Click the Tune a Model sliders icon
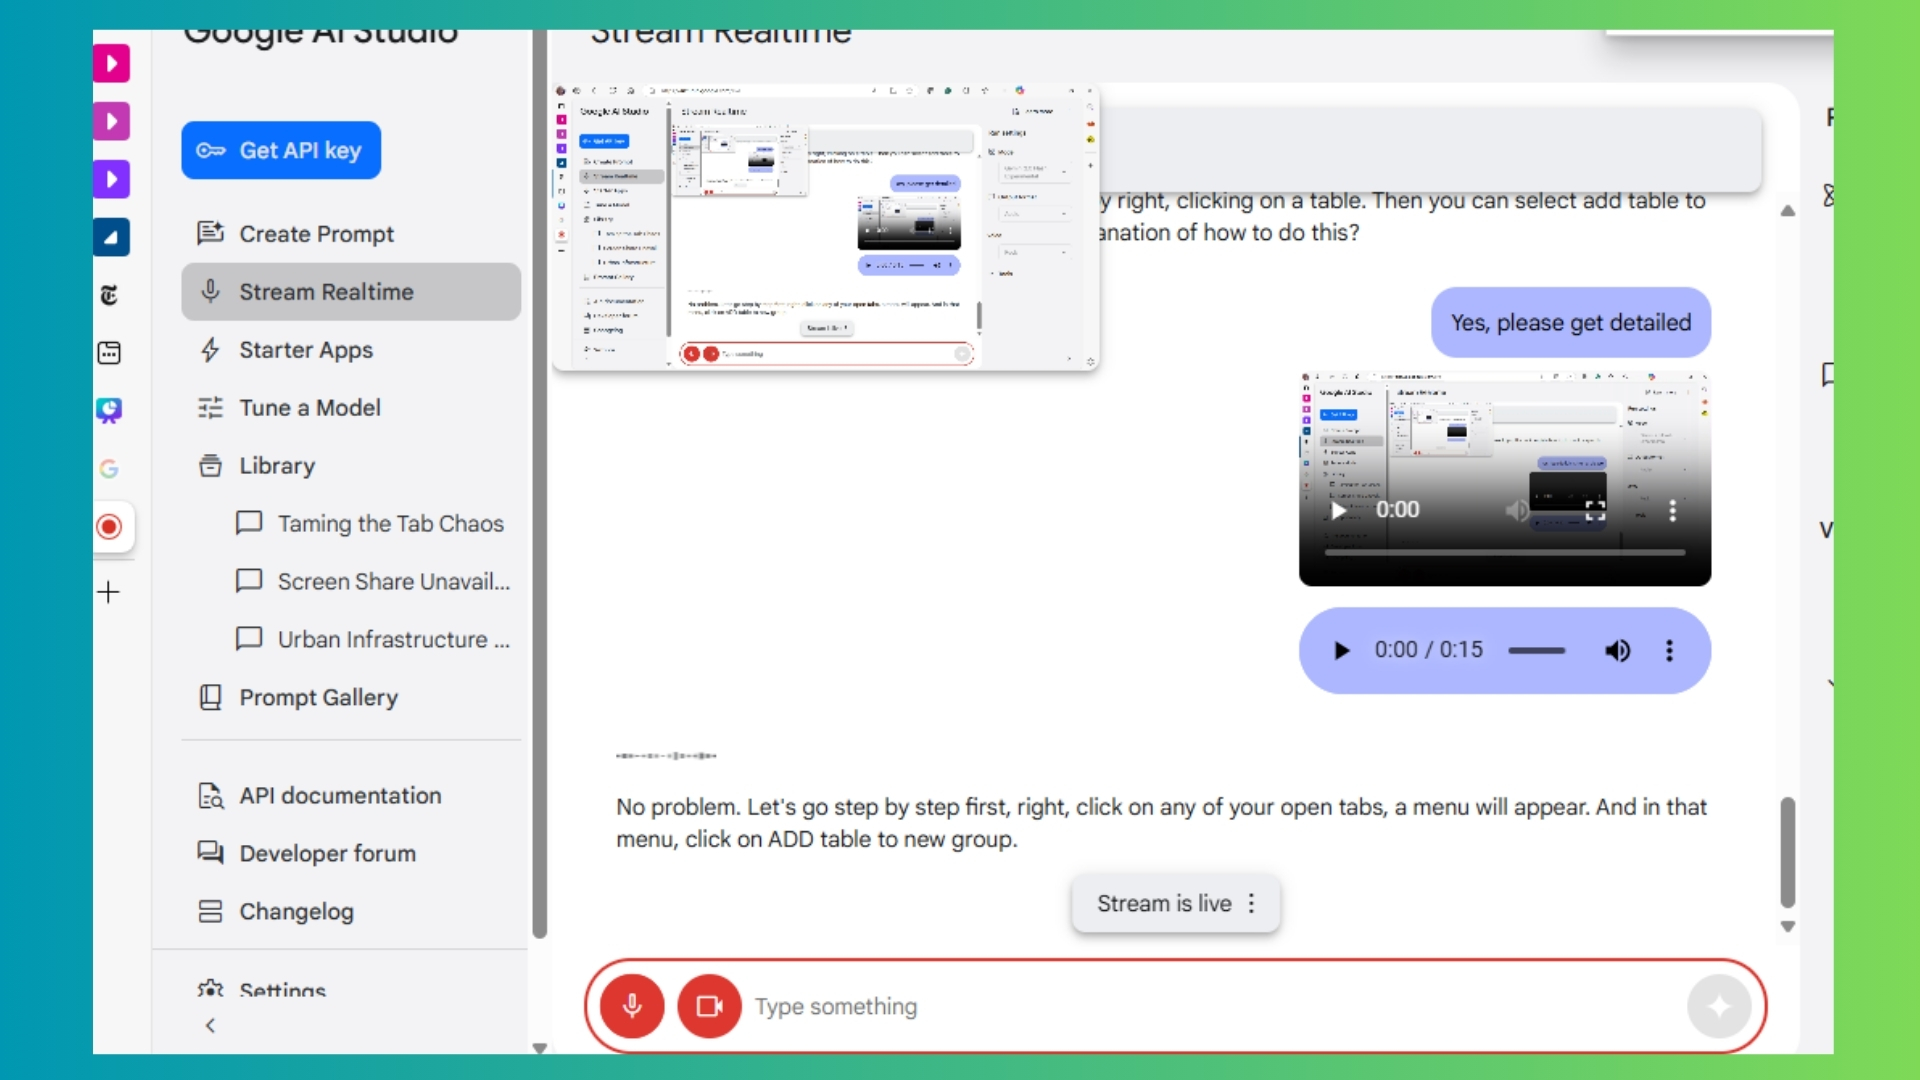 (x=210, y=408)
